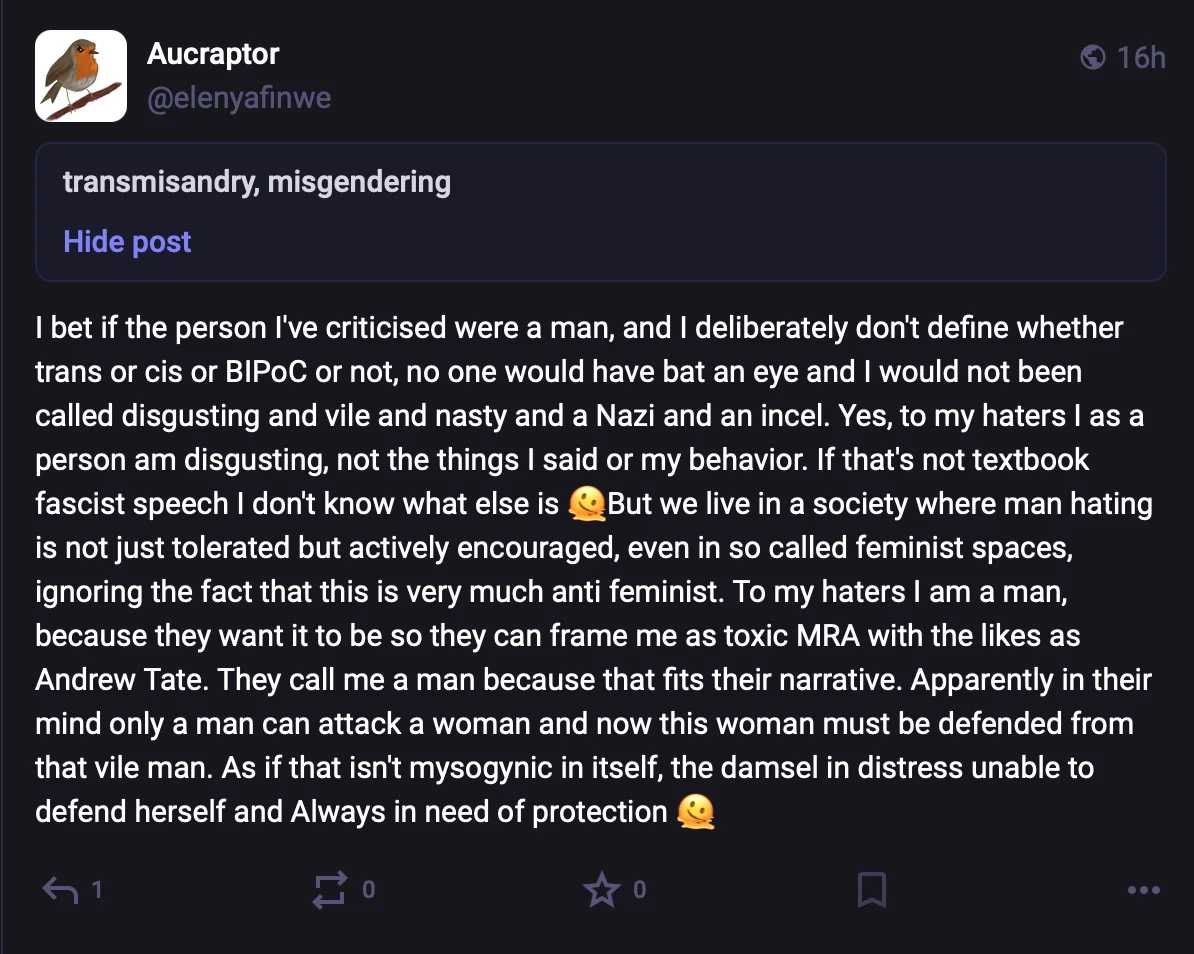Click the content warning text 'transmisandry, misgendering'
This screenshot has height=954, width=1194.
click(x=257, y=182)
